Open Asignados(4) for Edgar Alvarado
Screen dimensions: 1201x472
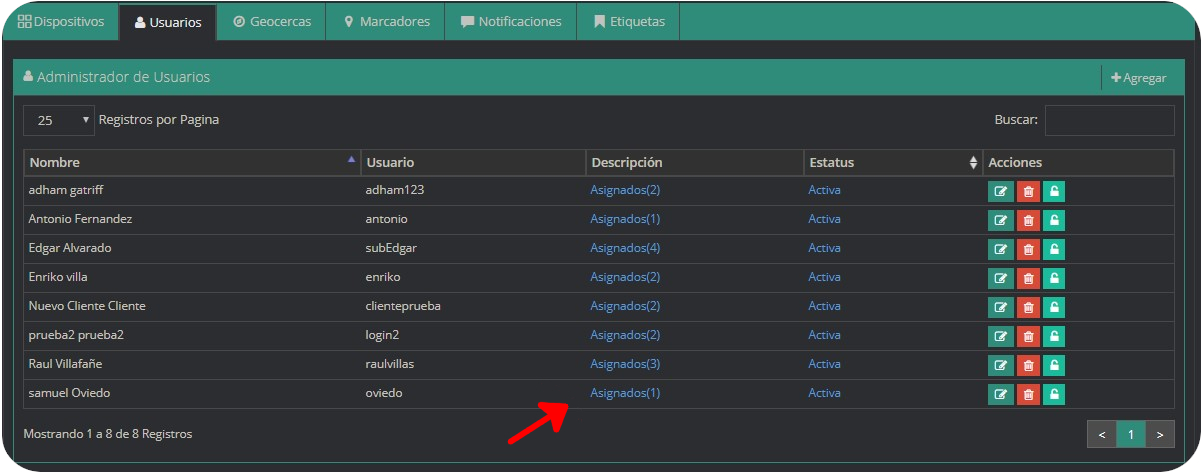pos(625,248)
